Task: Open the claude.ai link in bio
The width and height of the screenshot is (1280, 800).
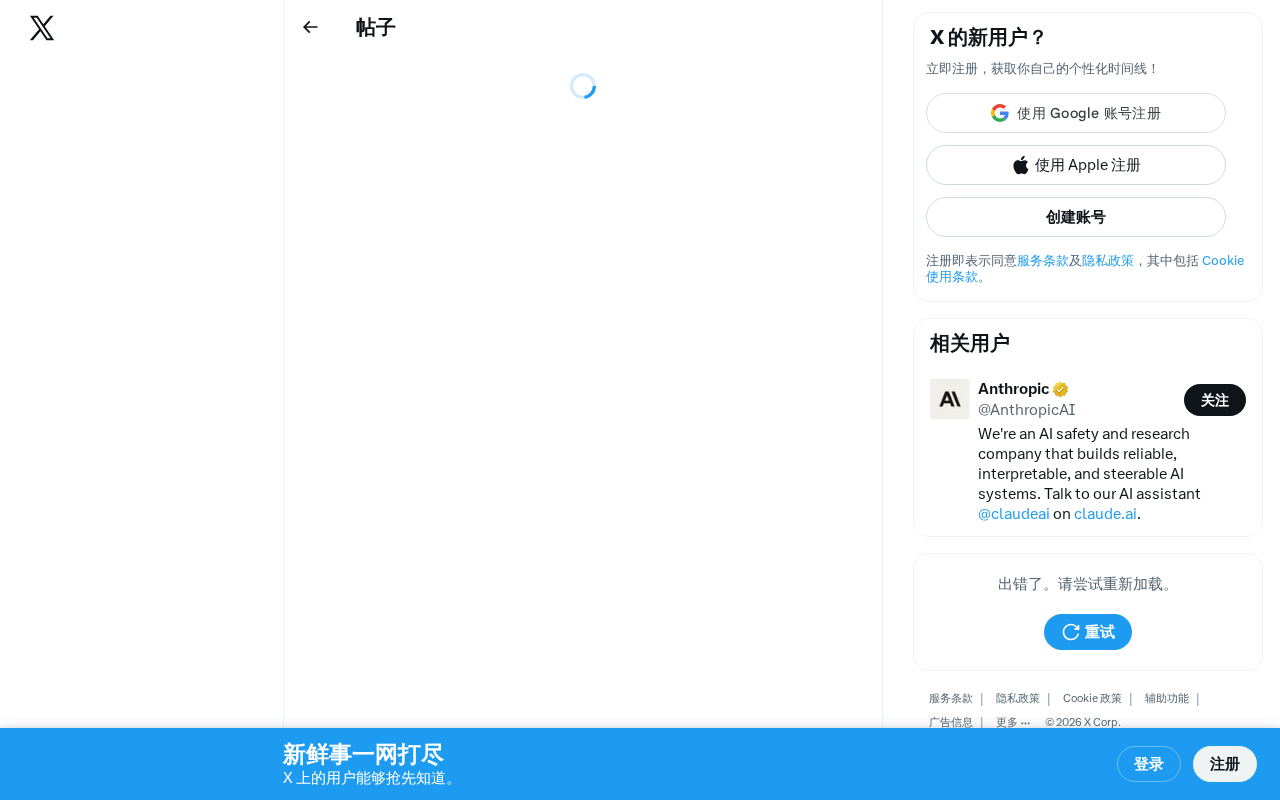Action: coord(1105,513)
